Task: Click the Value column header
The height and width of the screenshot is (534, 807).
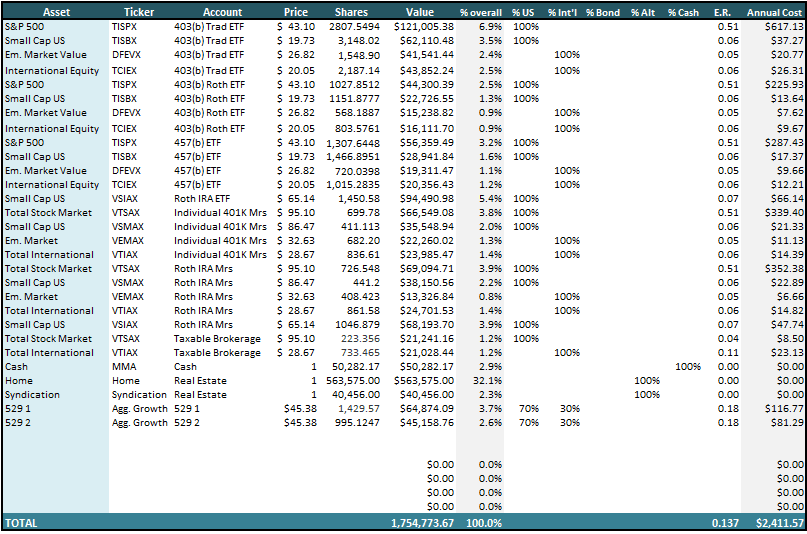Action: click(420, 12)
